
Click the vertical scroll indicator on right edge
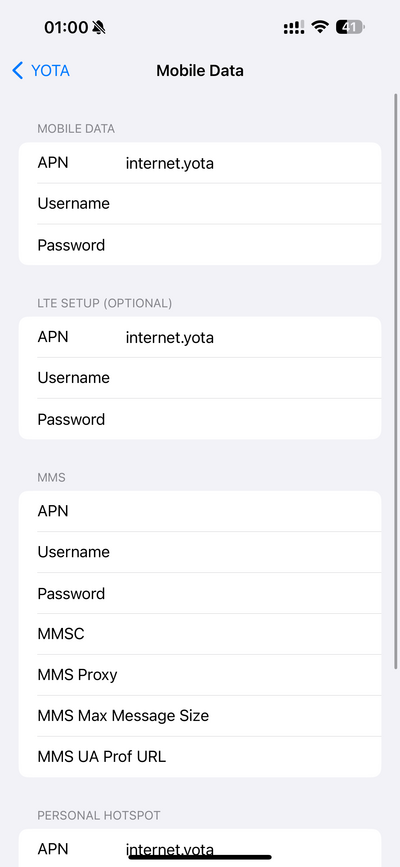click(395, 382)
